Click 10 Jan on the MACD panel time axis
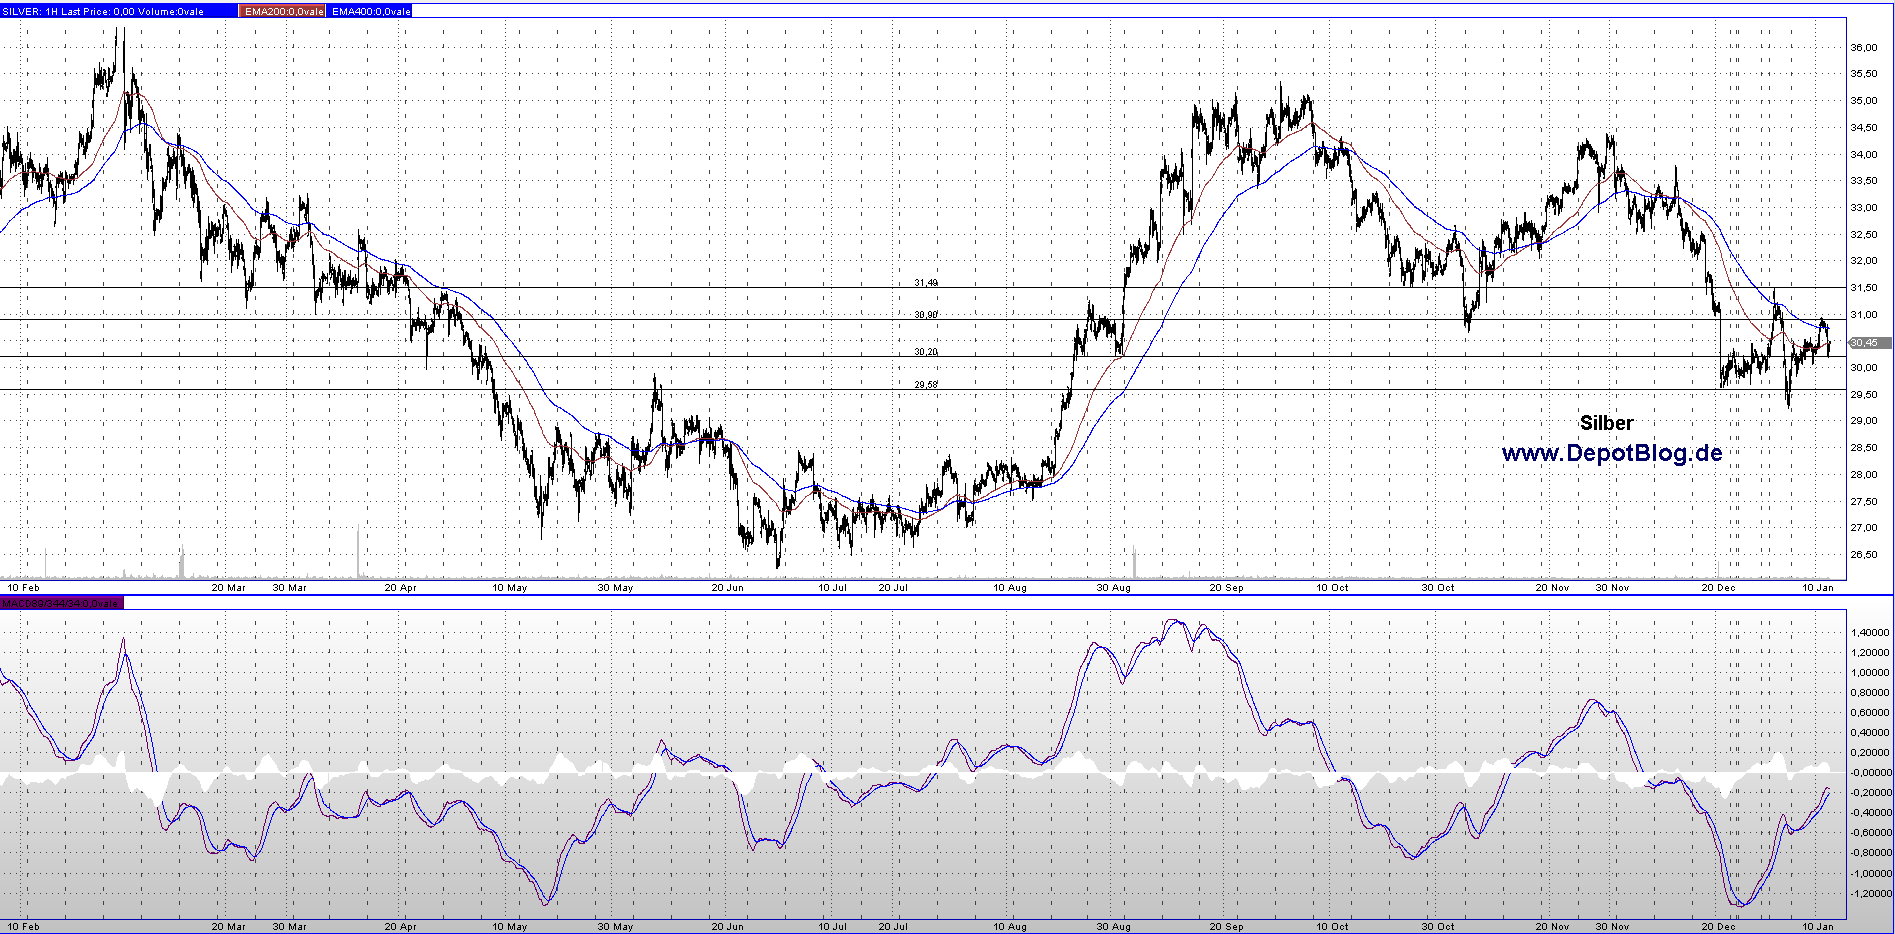The width and height of the screenshot is (1895, 934). [1817, 927]
